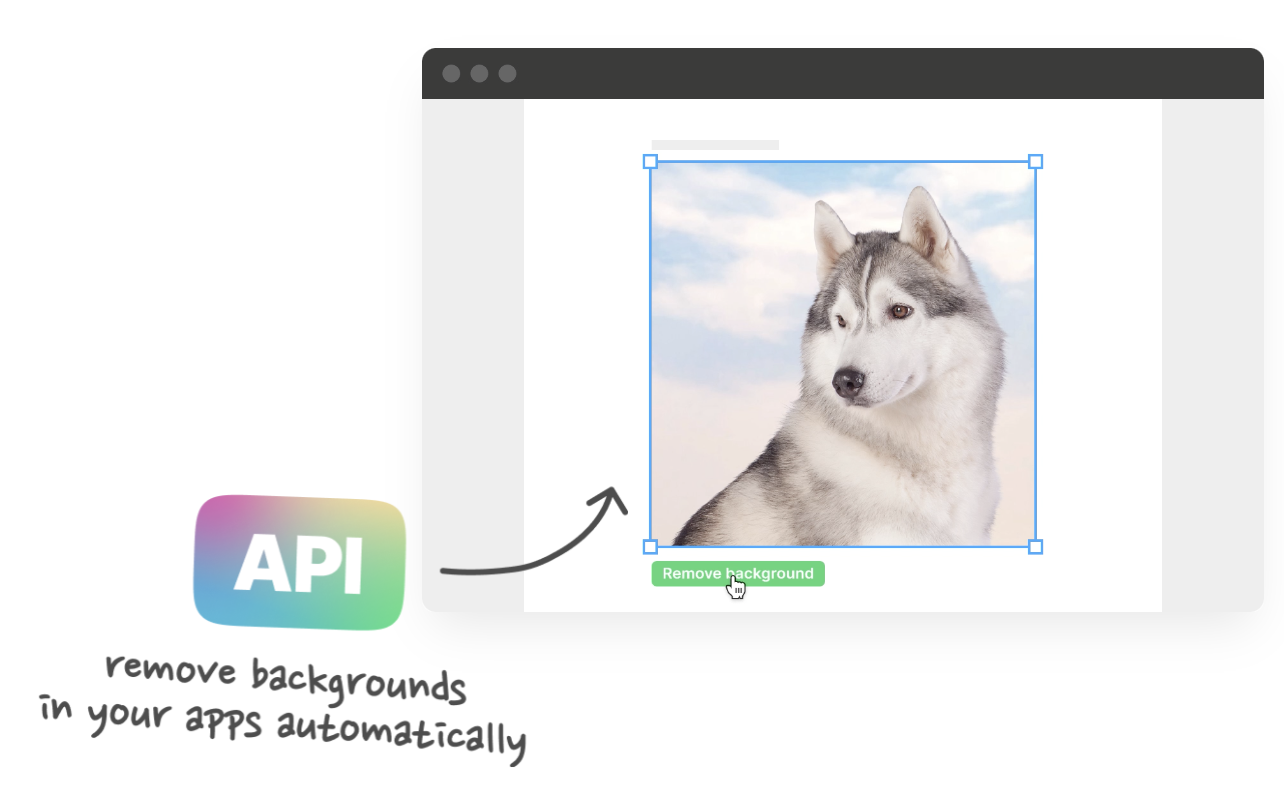
Task: Click the bottom-right selection handle
Action: [x=1035, y=546]
